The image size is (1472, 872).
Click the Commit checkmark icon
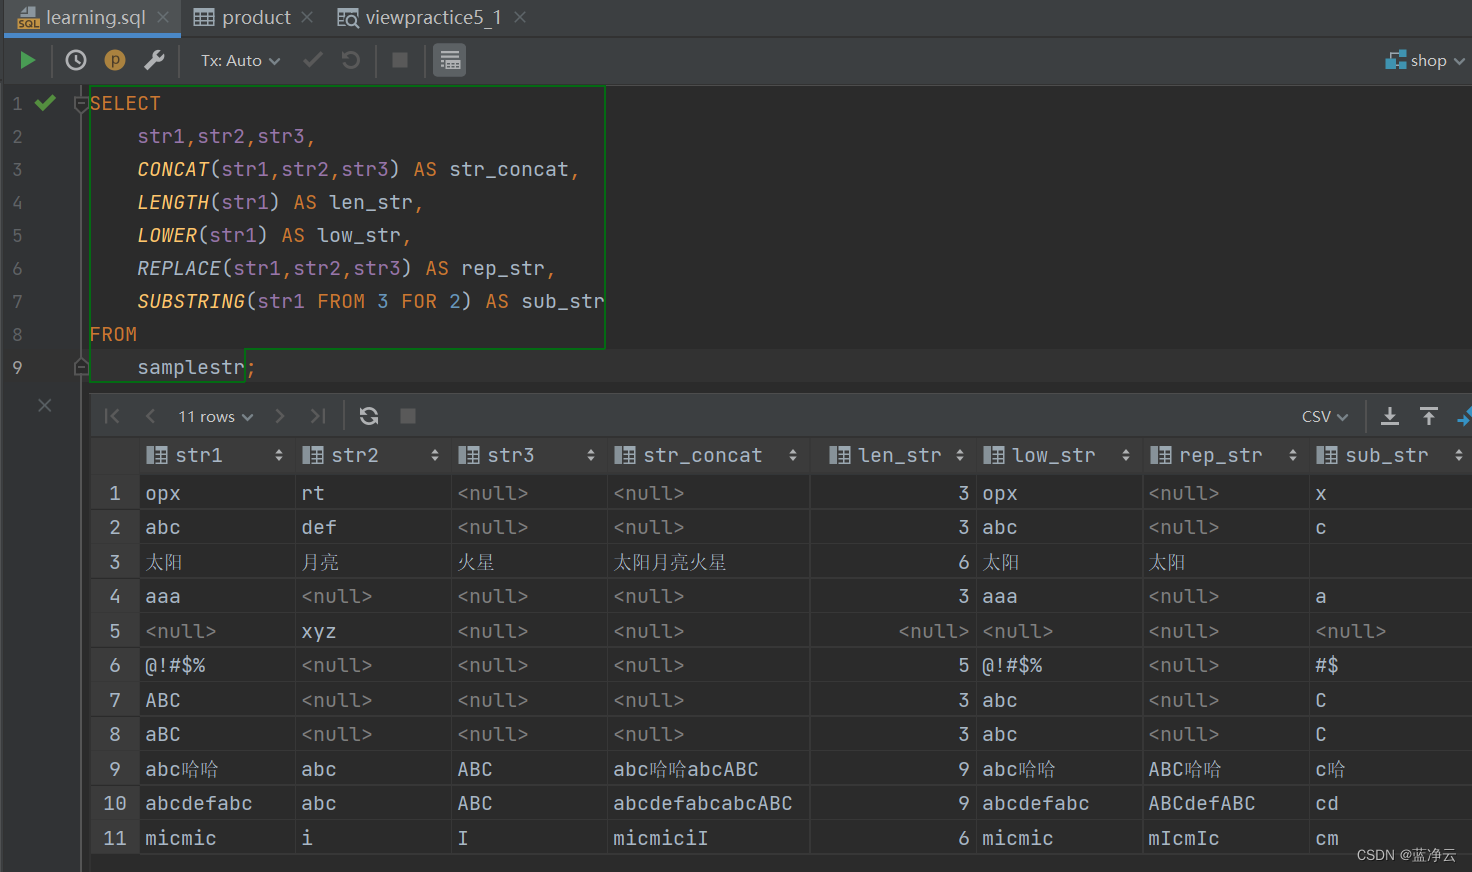313,60
